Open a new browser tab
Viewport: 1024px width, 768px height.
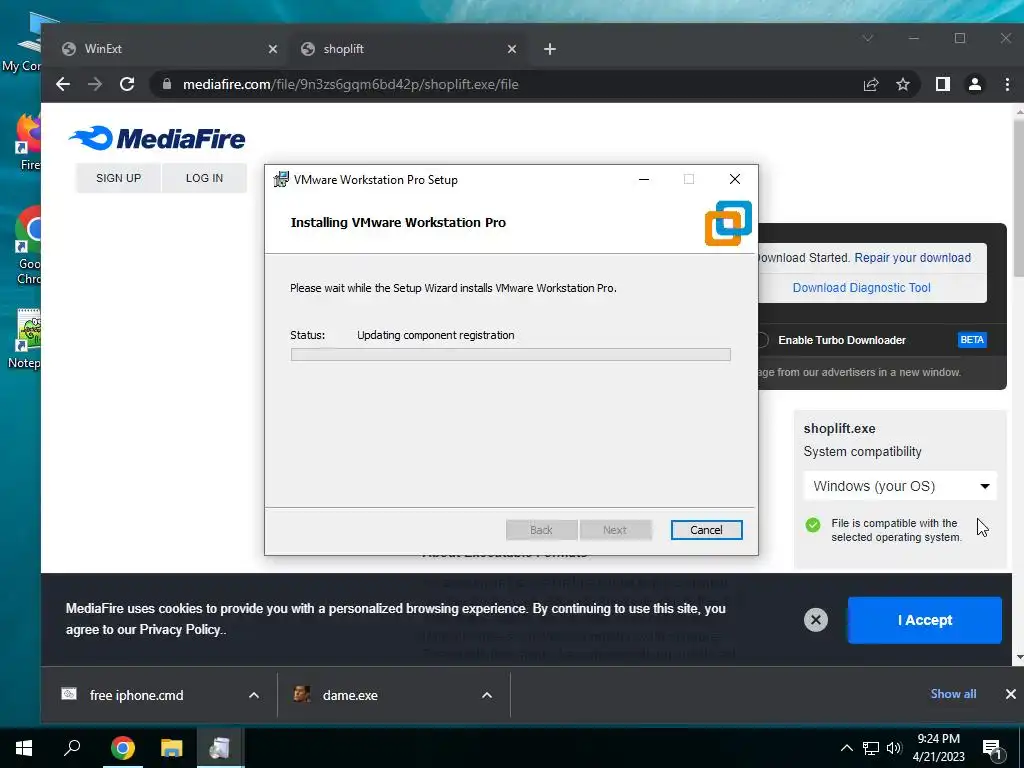(x=550, y=49)
